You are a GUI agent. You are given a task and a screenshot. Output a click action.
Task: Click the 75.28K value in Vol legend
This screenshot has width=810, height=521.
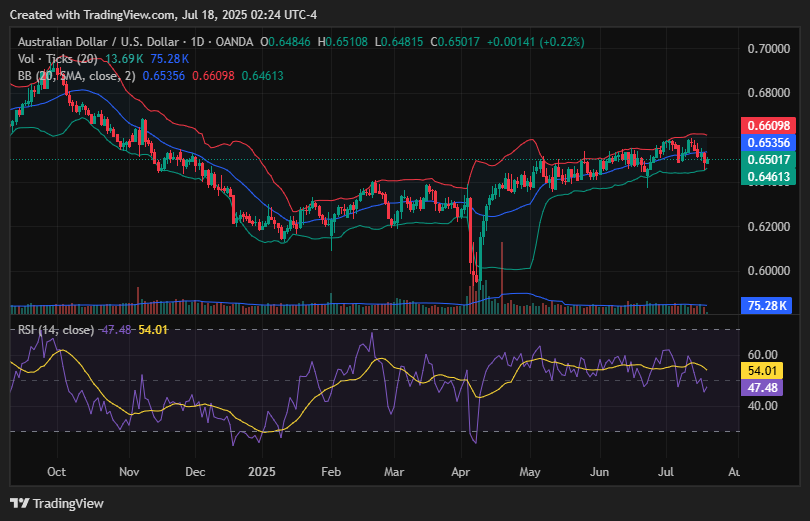[x=169, y=59]
